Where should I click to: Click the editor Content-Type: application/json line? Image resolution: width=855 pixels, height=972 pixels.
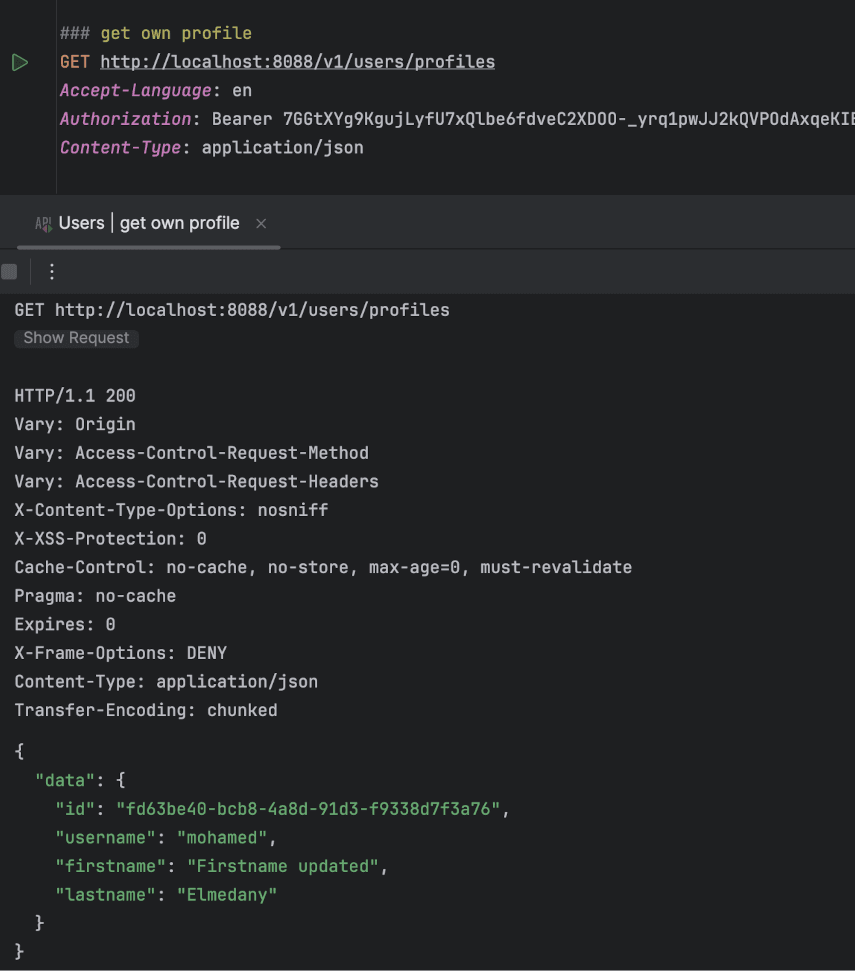pos(211,148)
